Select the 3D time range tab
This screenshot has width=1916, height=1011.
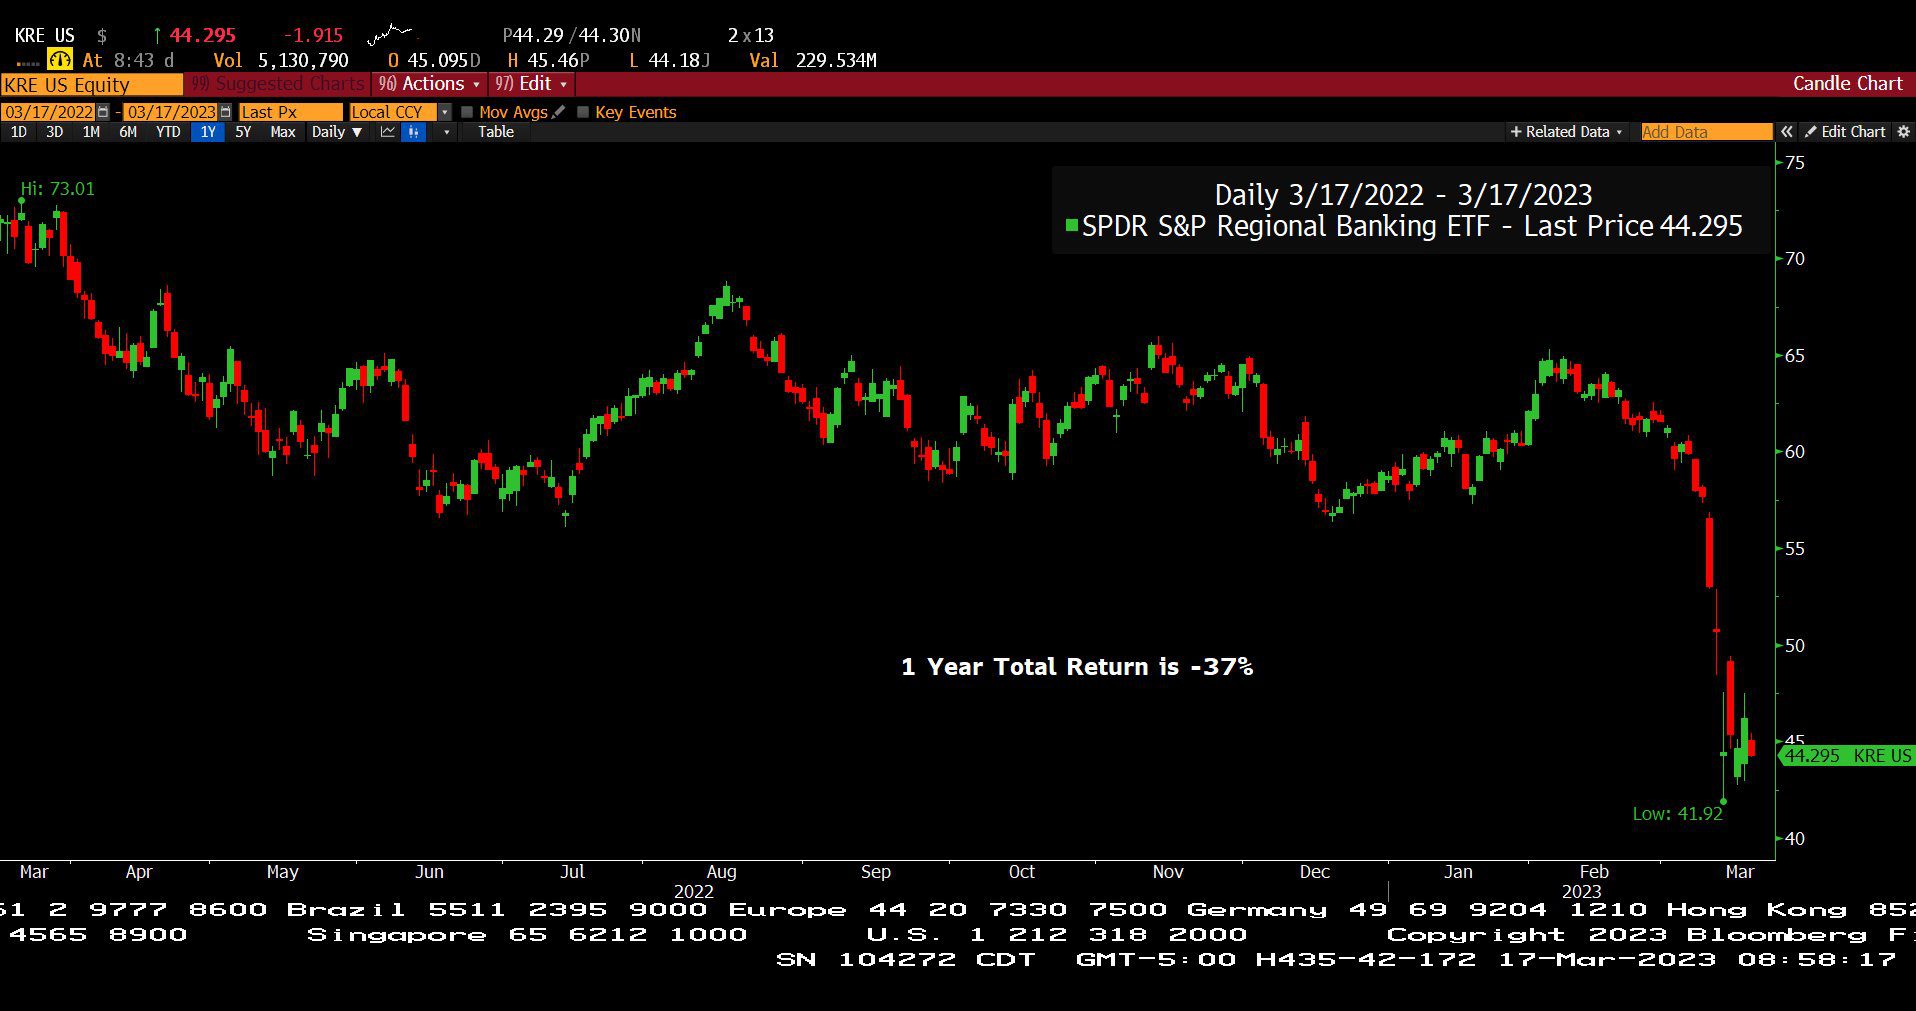coord(54,132)
